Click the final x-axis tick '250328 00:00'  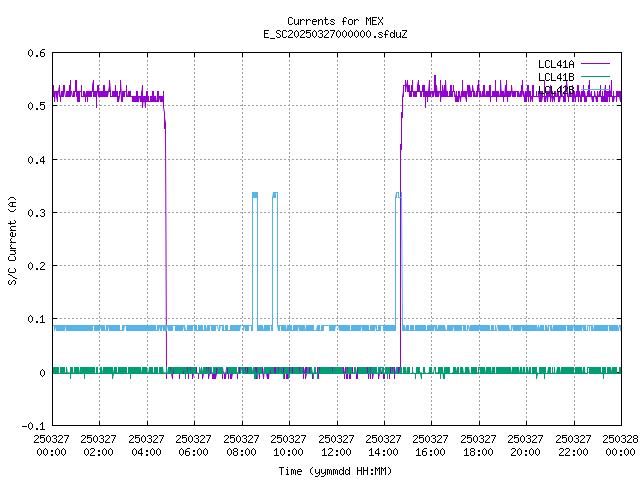(x=620, y=445)
